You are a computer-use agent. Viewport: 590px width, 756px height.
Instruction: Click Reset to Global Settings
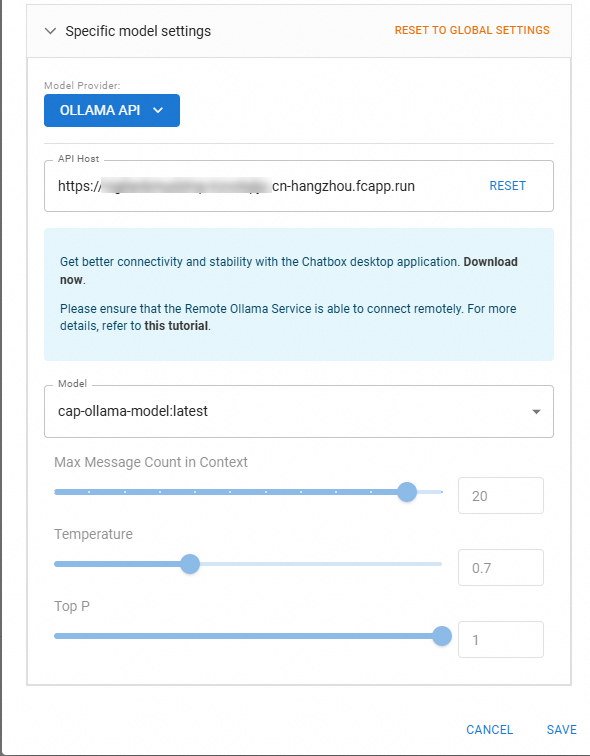[472, 30]
